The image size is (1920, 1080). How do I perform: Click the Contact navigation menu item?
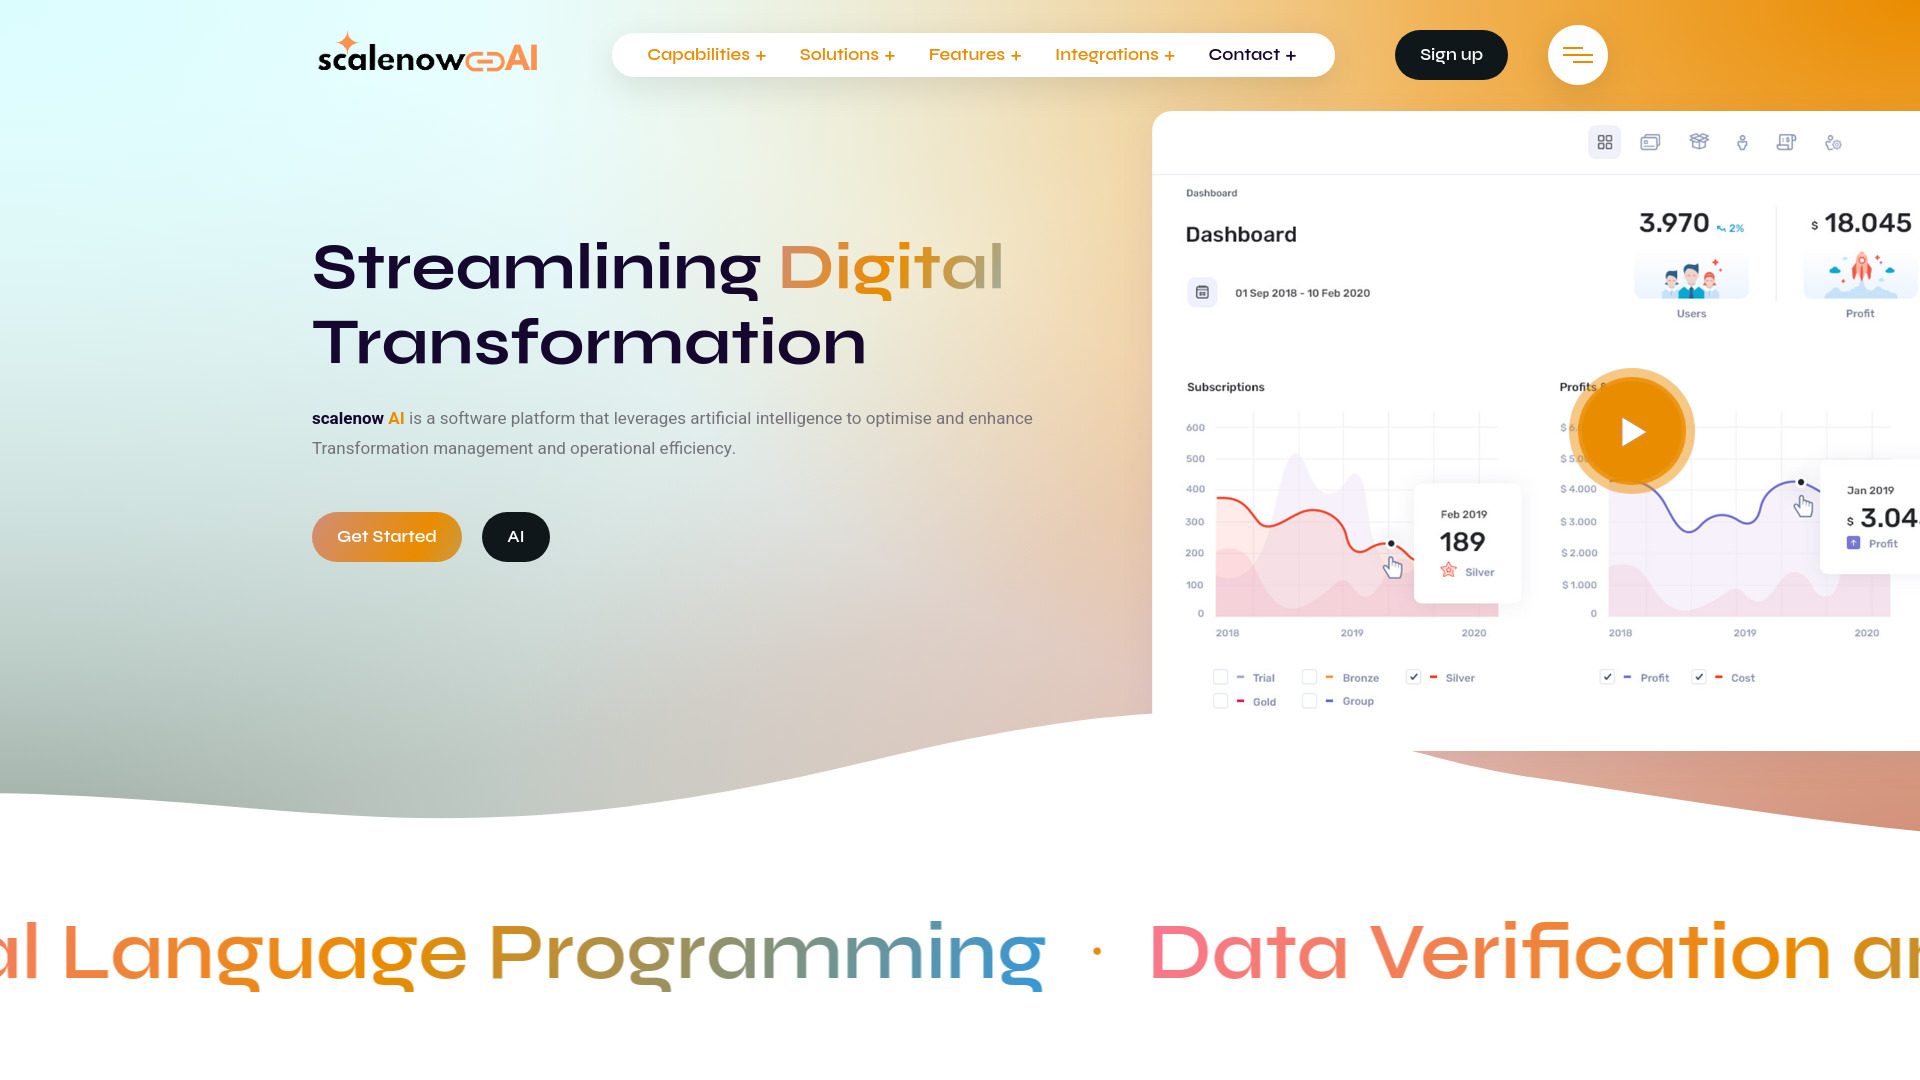[1251, 54]
